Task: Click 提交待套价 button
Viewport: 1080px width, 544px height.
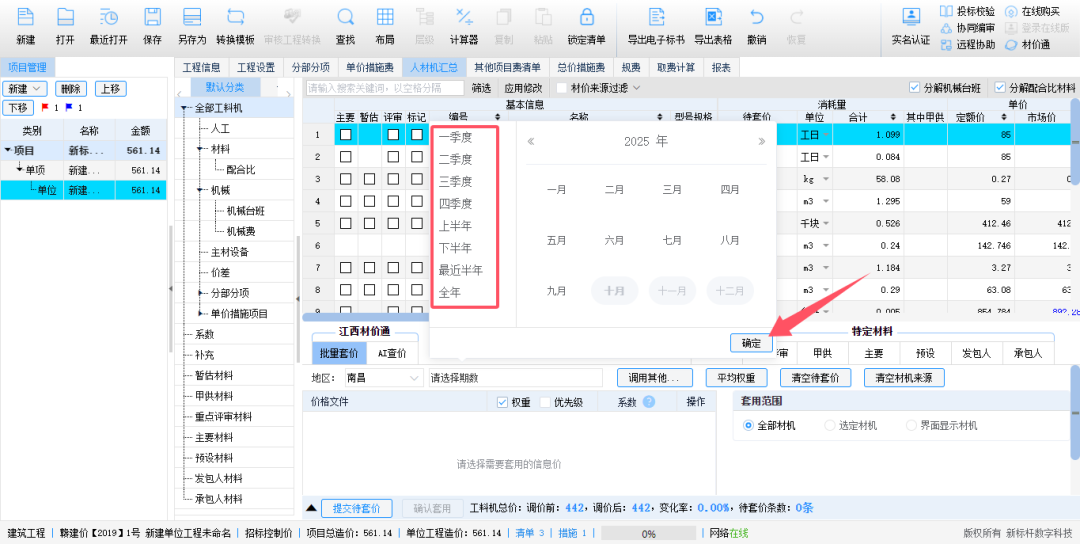Action: coord(357,509)
